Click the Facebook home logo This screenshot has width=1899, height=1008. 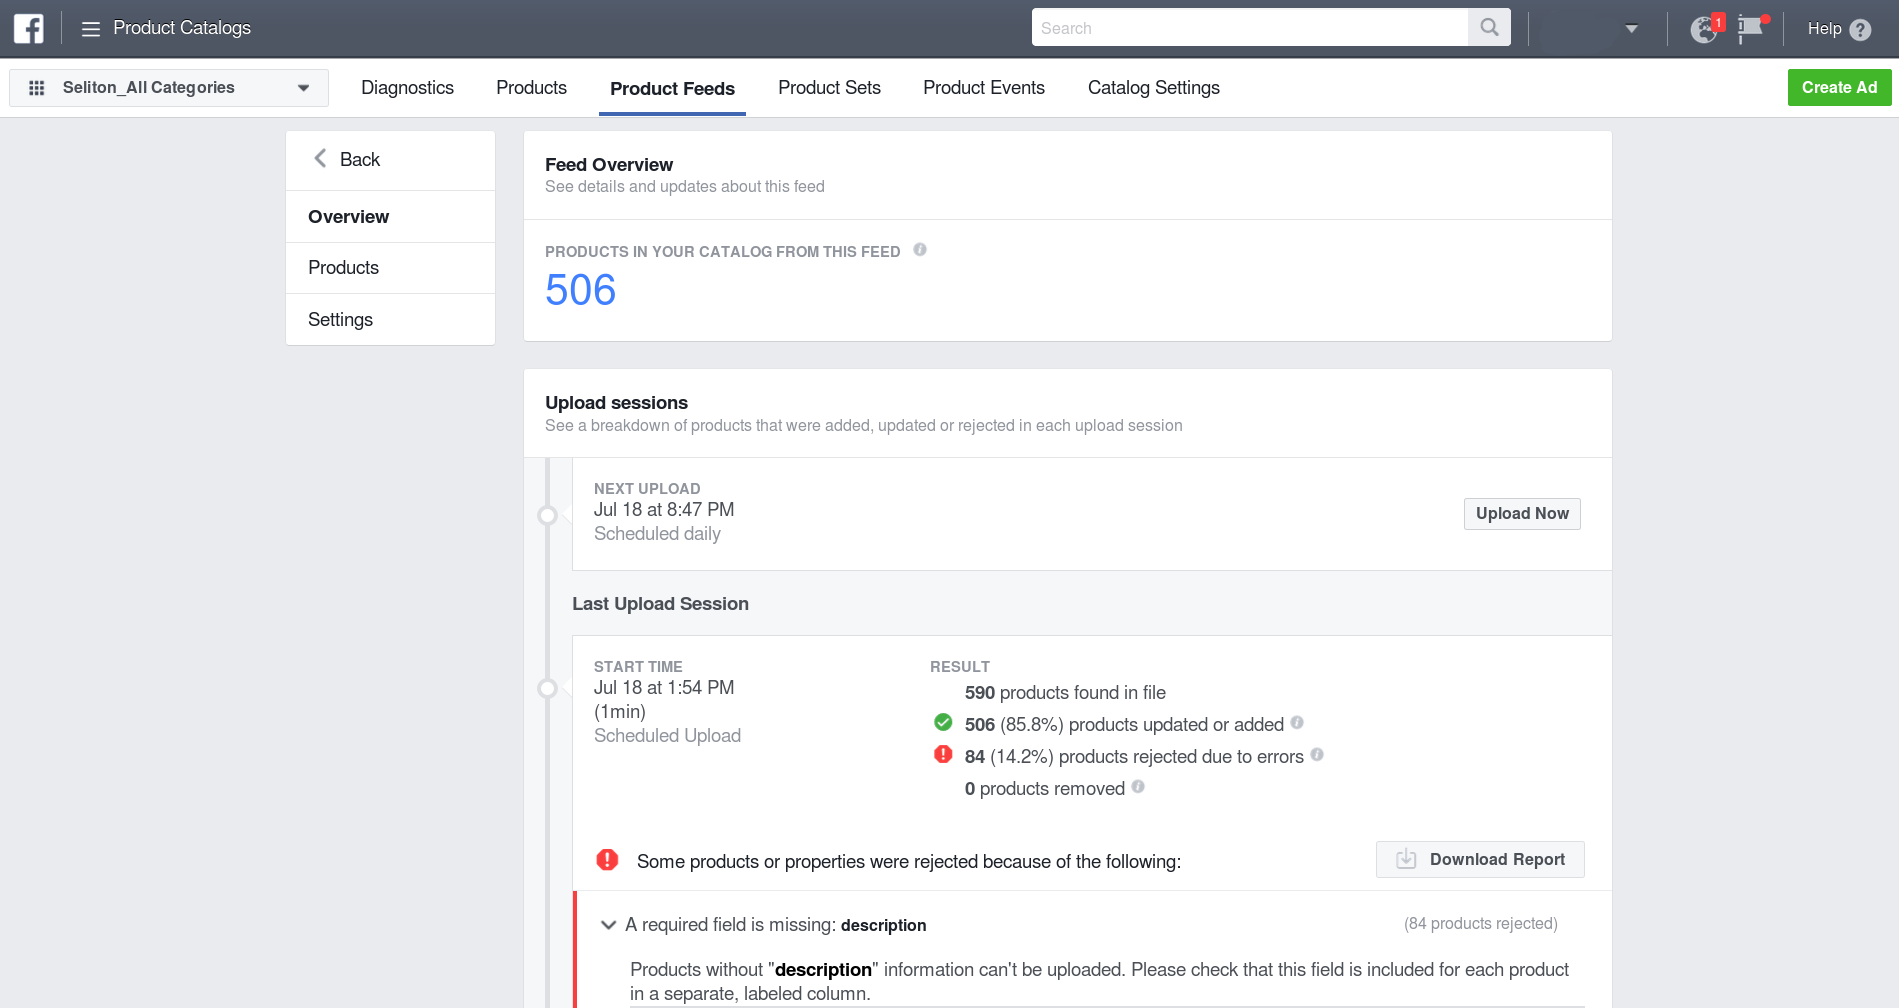click(x=27, y=27)
